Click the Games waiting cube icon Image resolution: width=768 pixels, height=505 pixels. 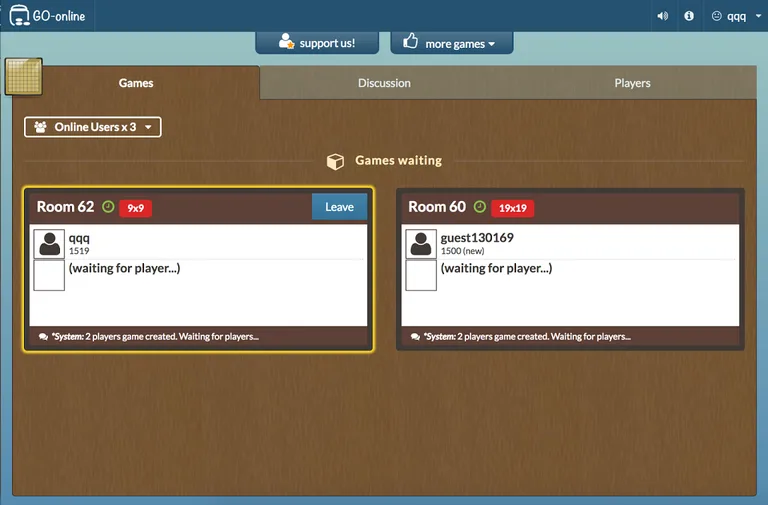pyautogui.click(x=335, y=161)
